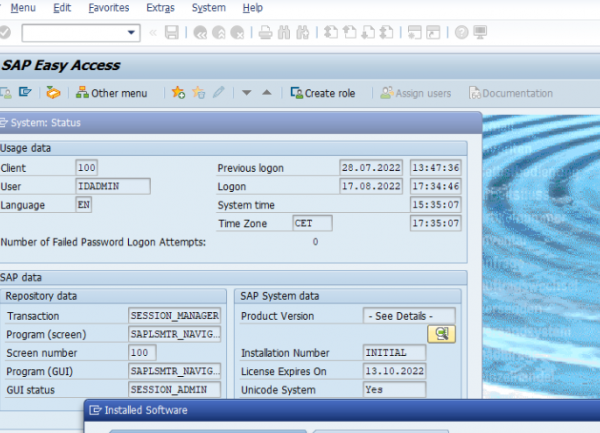
Task: Click the Find binoculars icon
Action: (283, 33)
